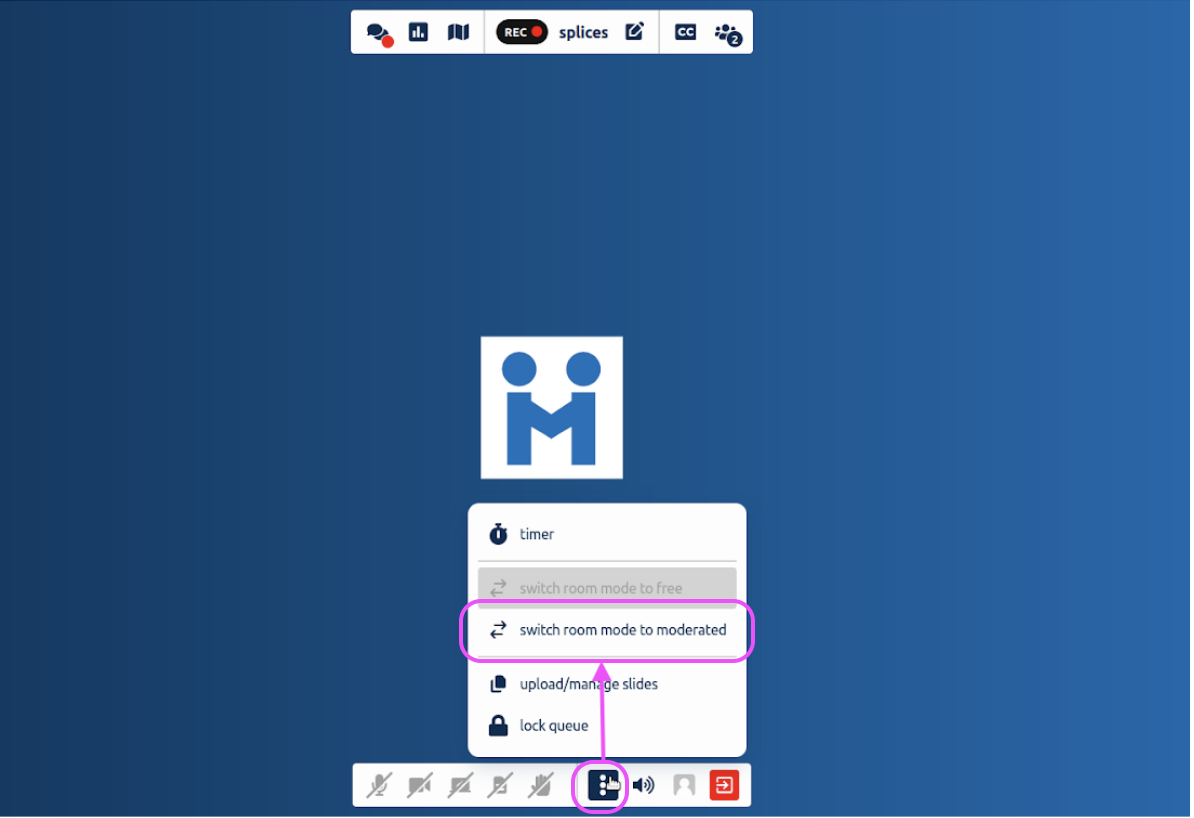Open the participants list showing 2 users
This screenshot has height=818, width=1194.
click(x=727, y=32)
